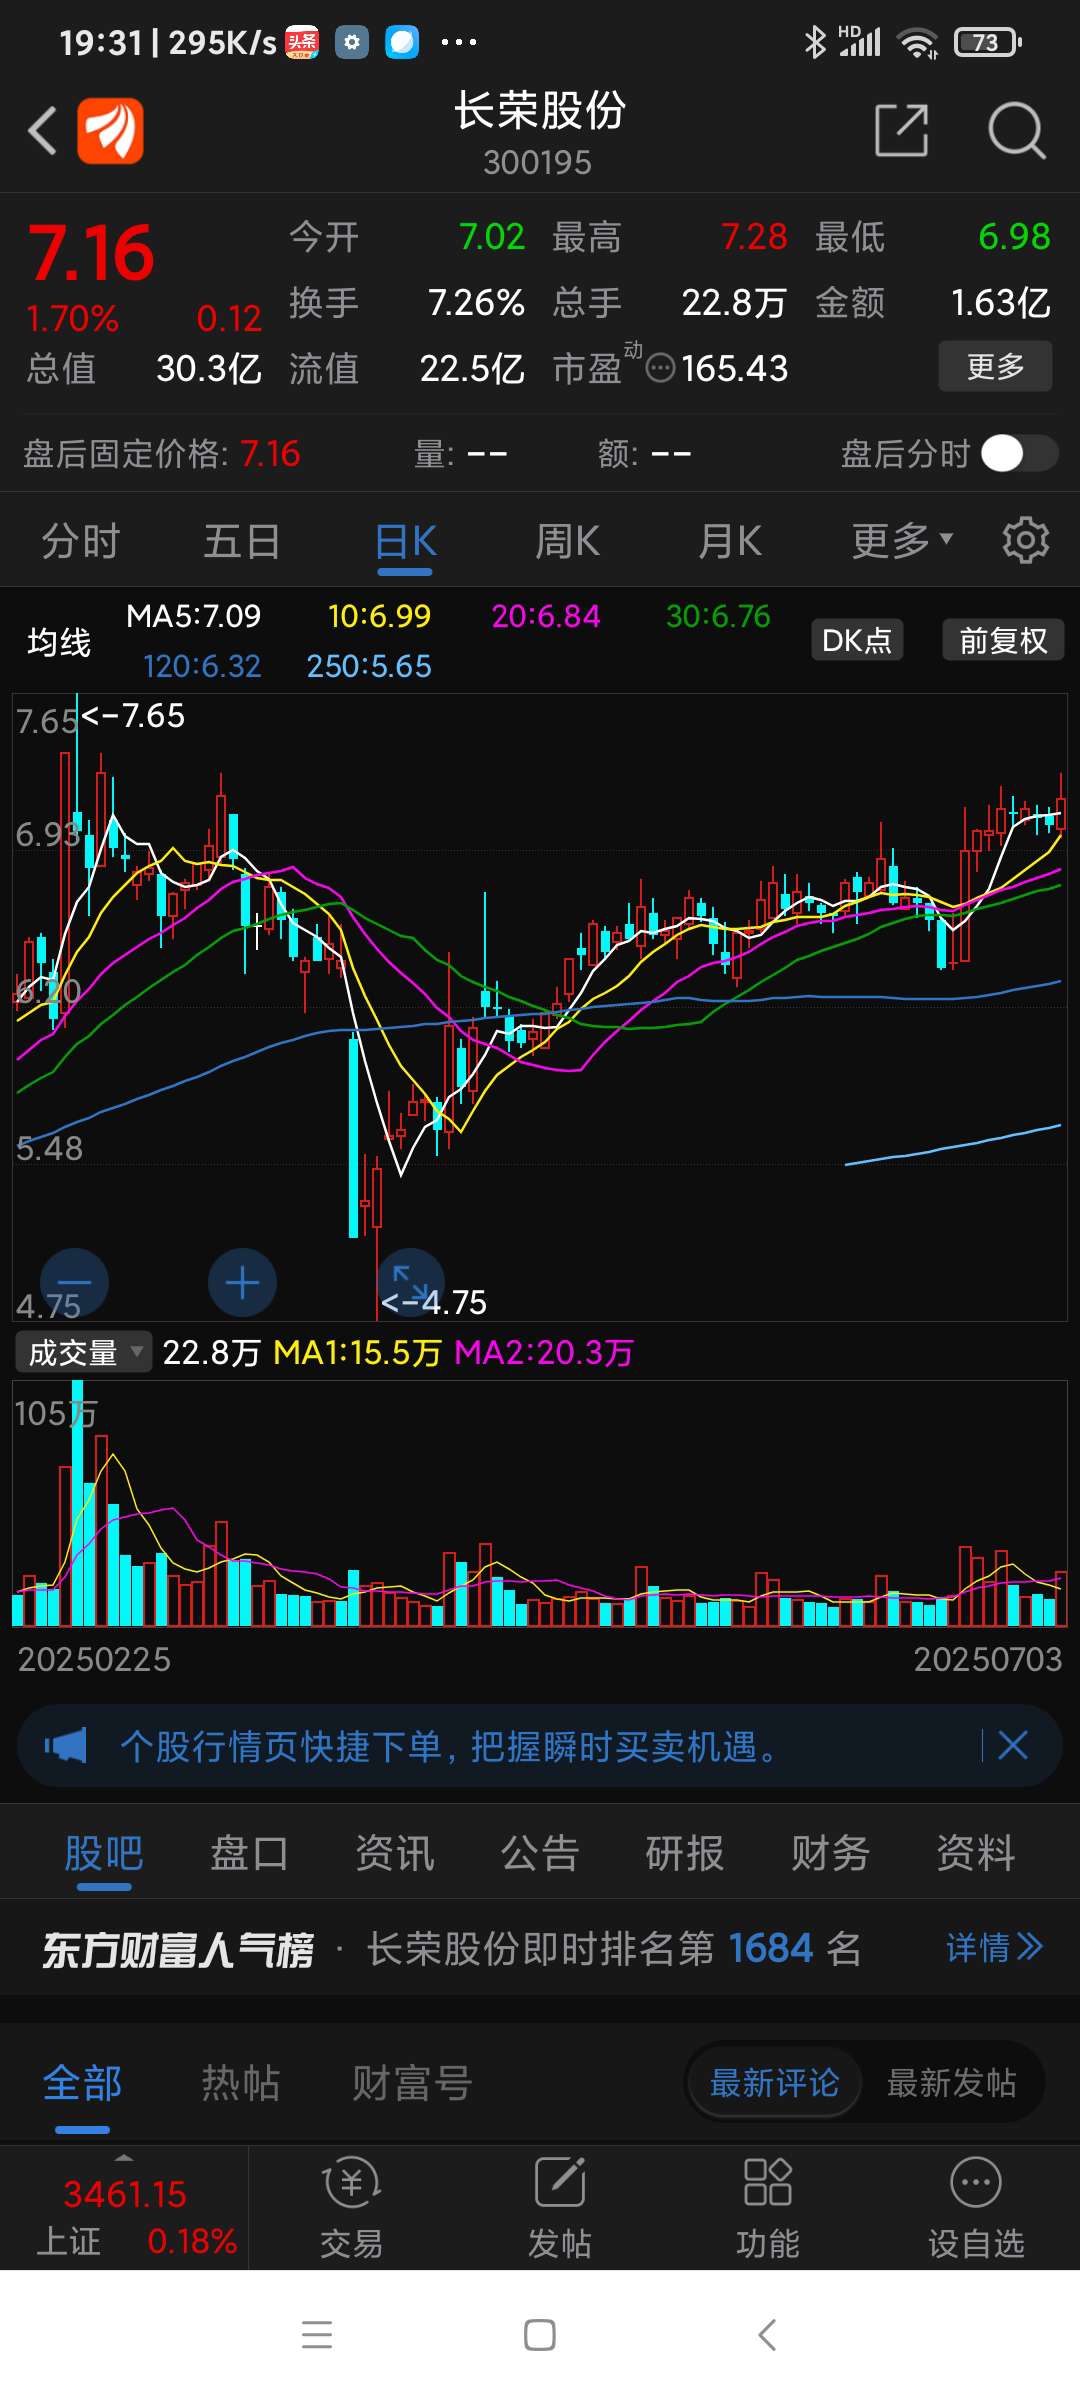
Task: Tap the 7.16 current price
Action: click(91, 253)
